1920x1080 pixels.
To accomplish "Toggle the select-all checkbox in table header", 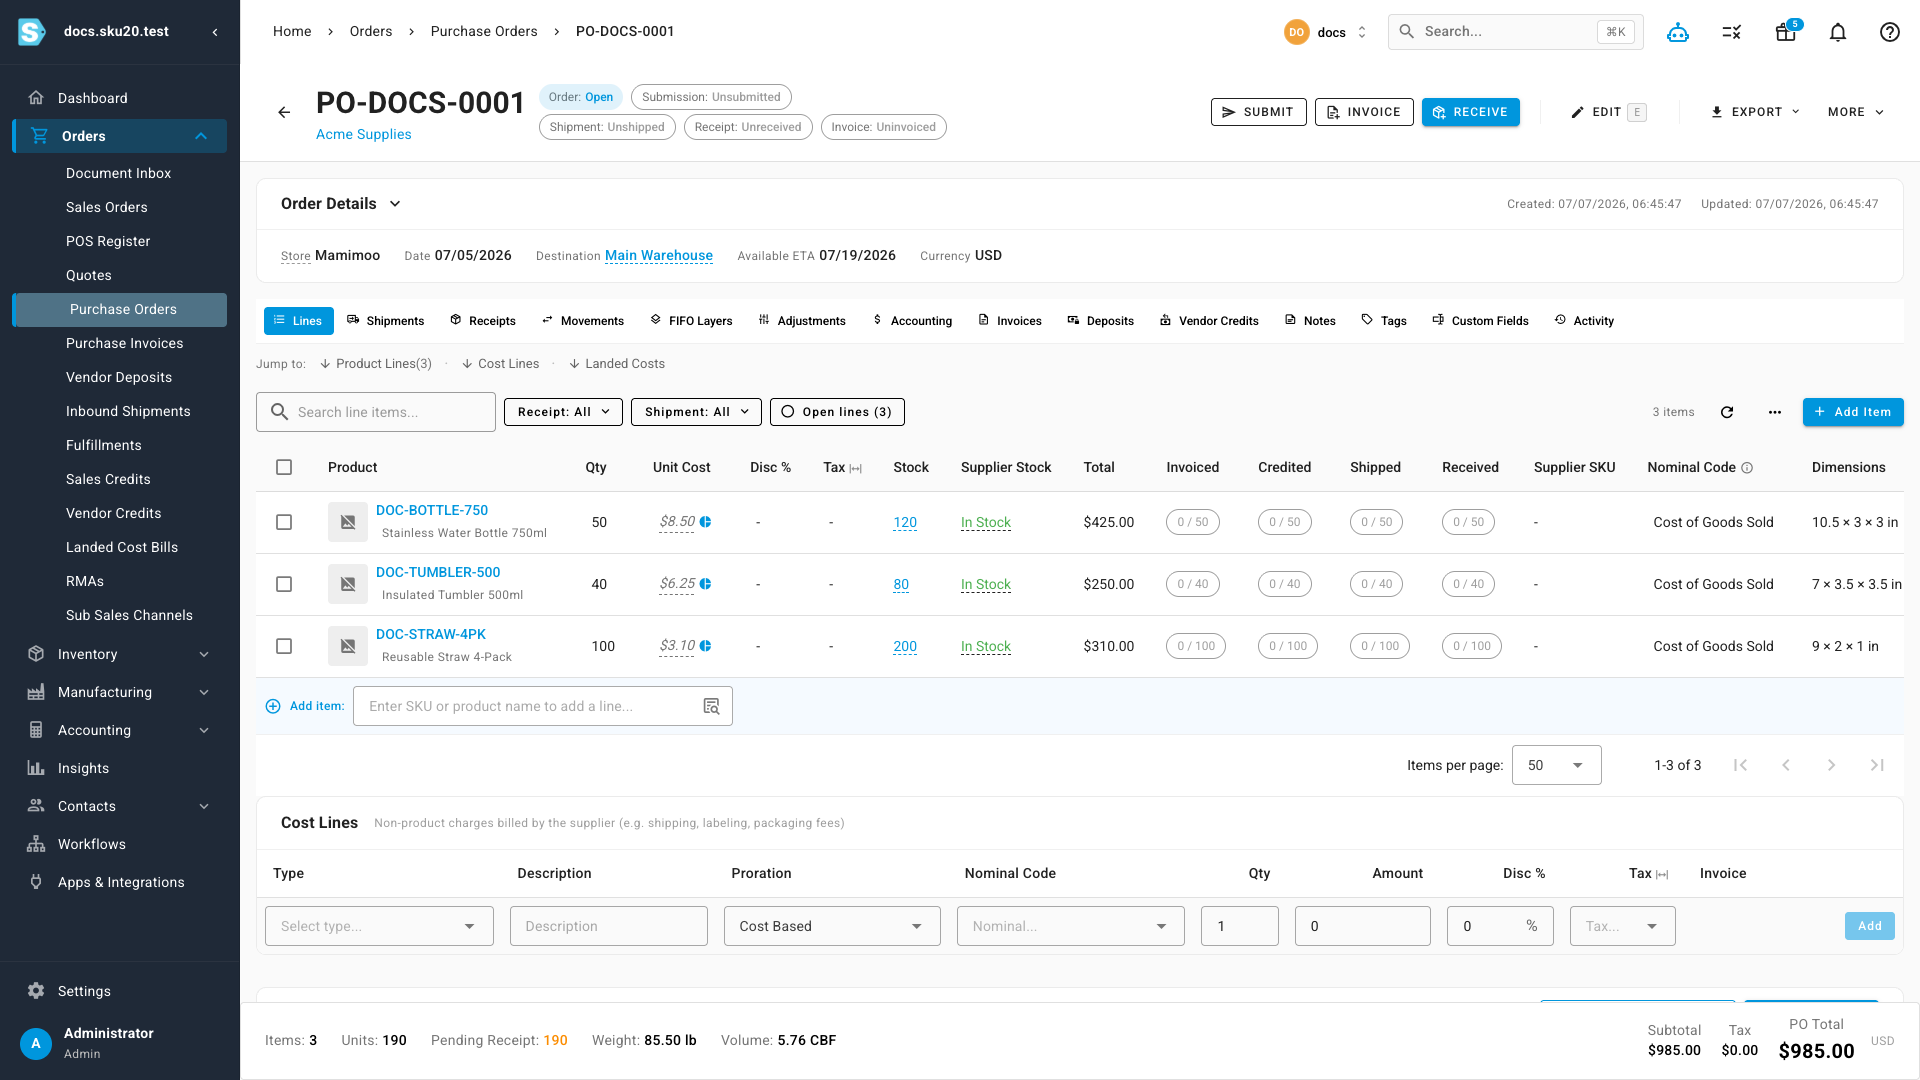I will point(284,467).
